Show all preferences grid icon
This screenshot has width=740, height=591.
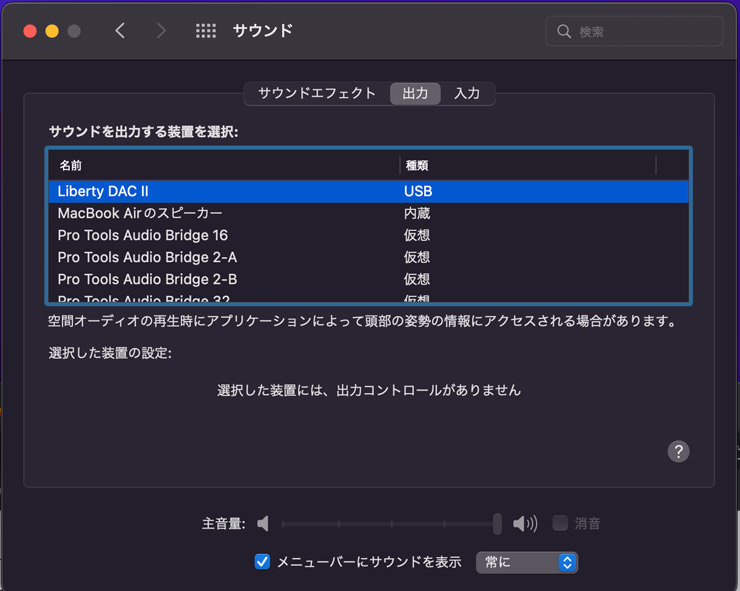(206, 31)
